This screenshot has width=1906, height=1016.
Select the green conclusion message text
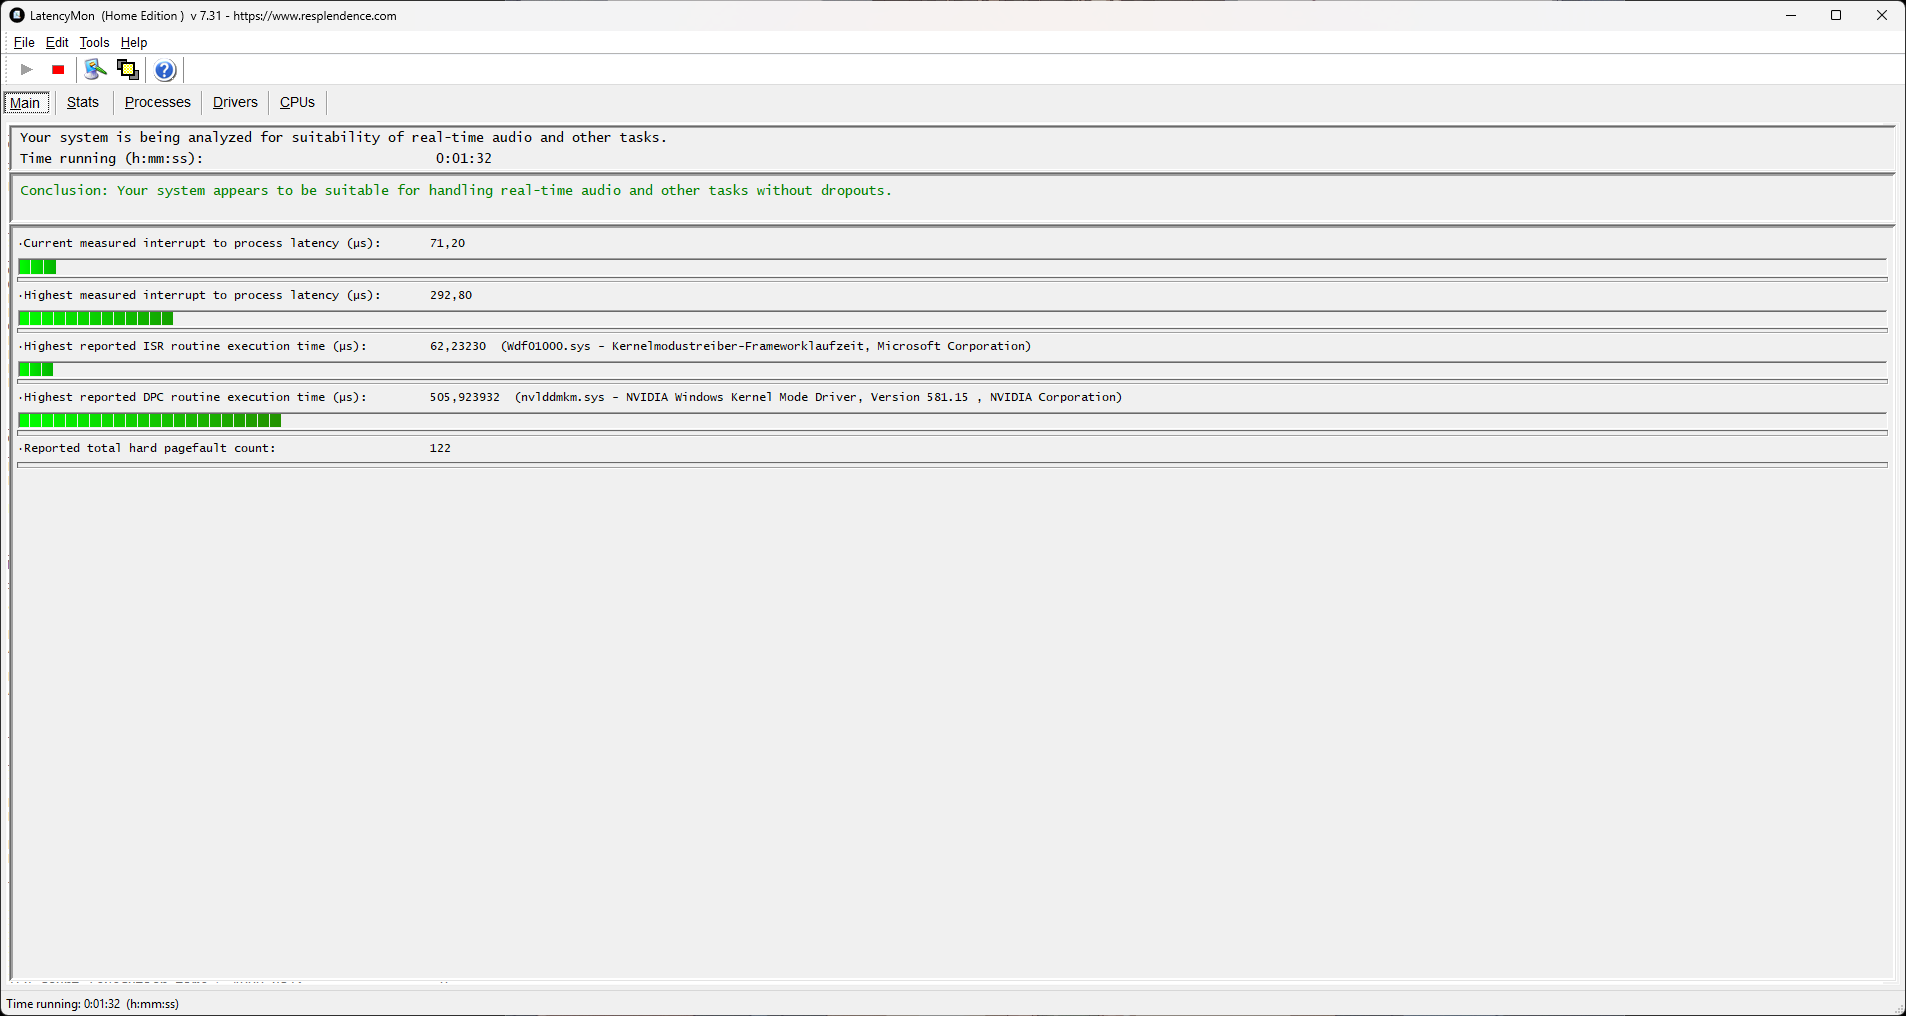pos(453,190)
